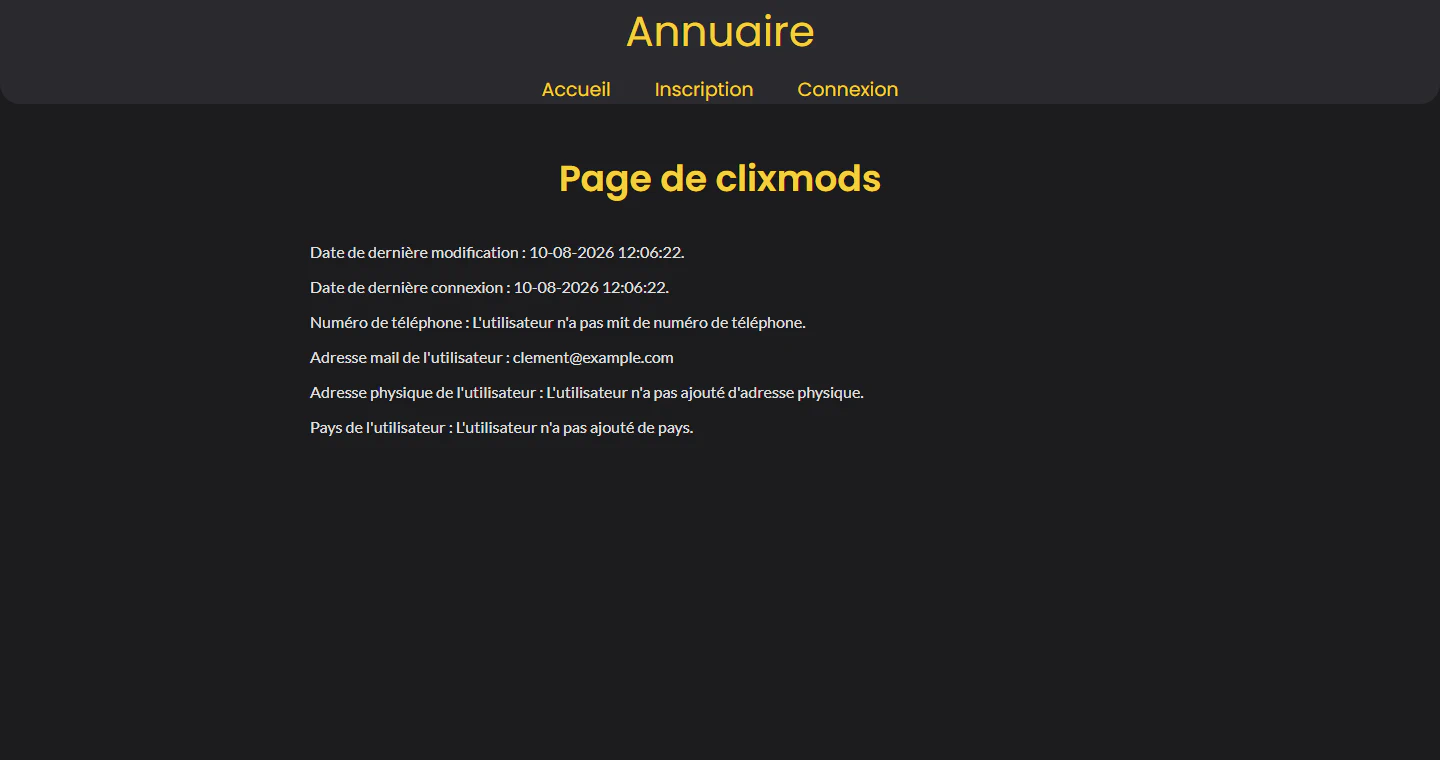This screenshot has height=760, width=1440.
Task: Open the Inscription page
Action: pyautogui.click(x=704, y=89)
